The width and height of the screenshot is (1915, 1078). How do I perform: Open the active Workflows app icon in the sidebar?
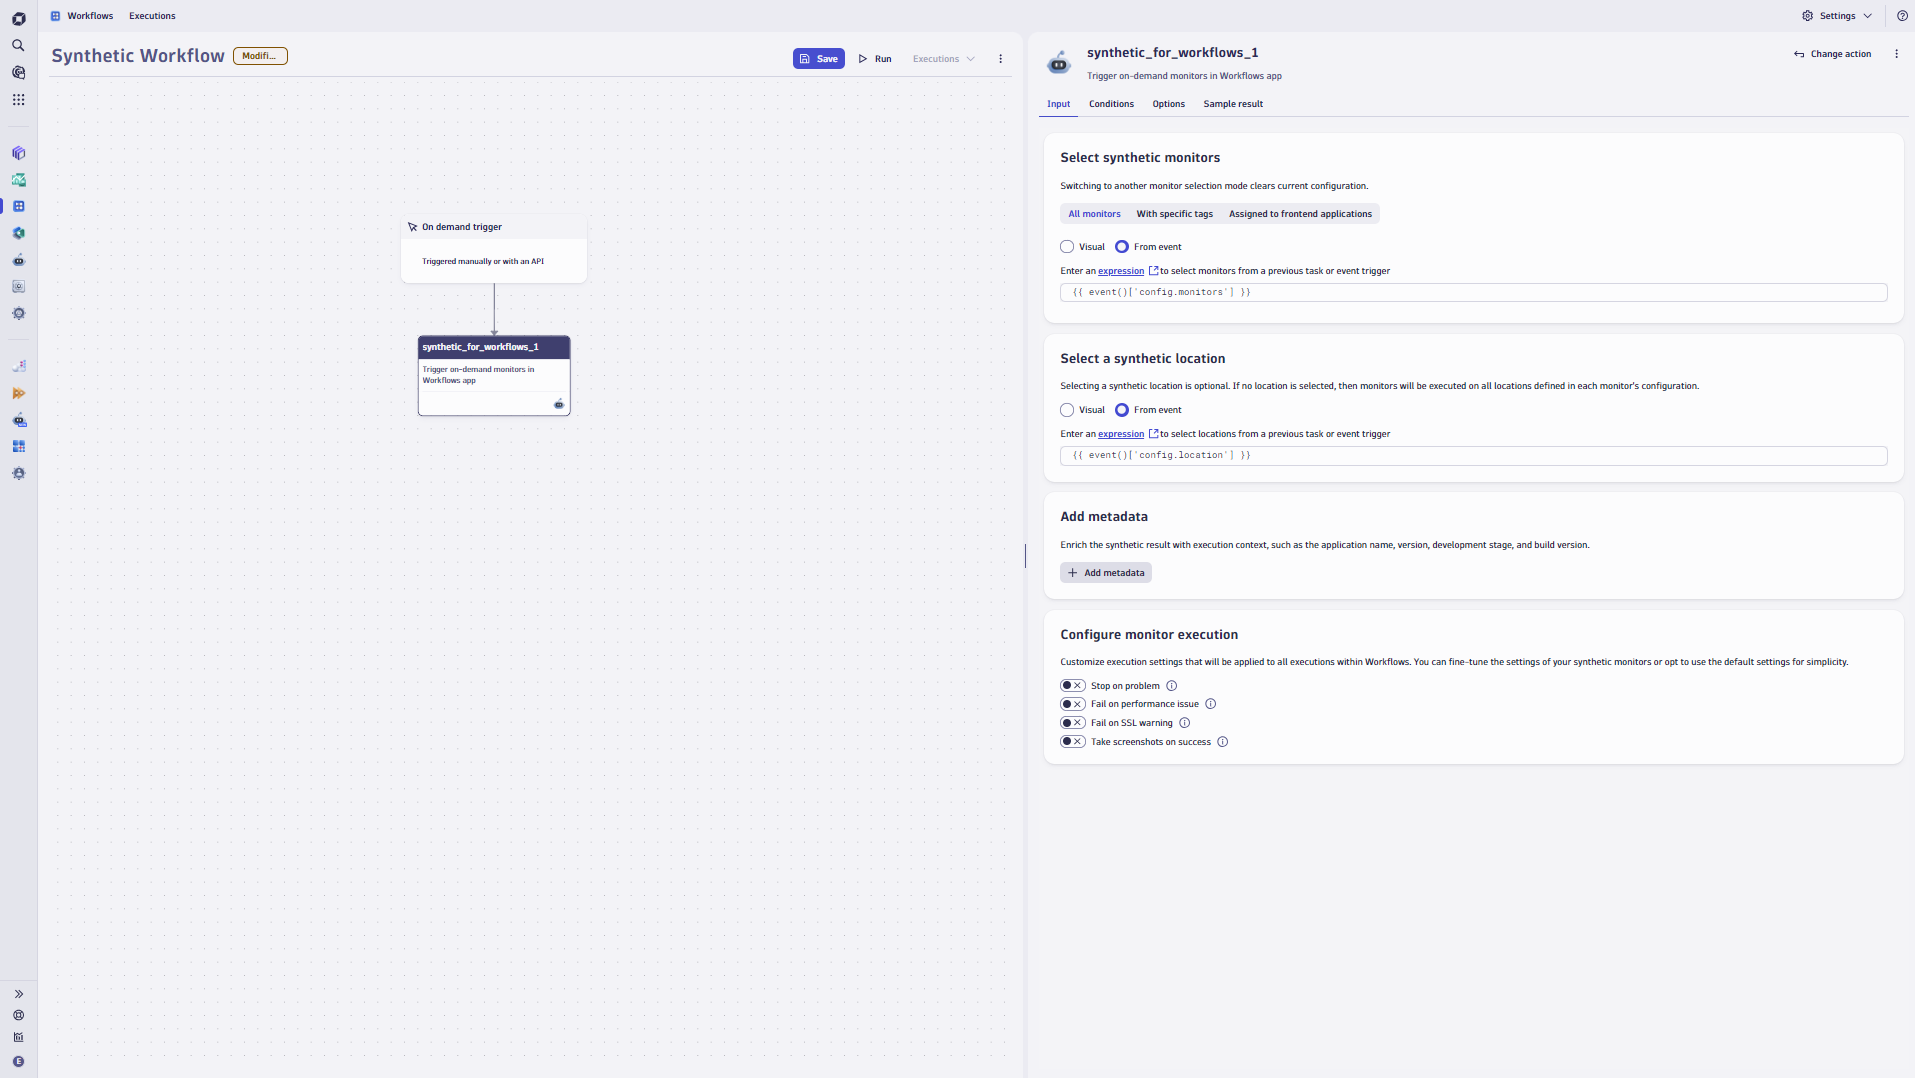point(18,206)
